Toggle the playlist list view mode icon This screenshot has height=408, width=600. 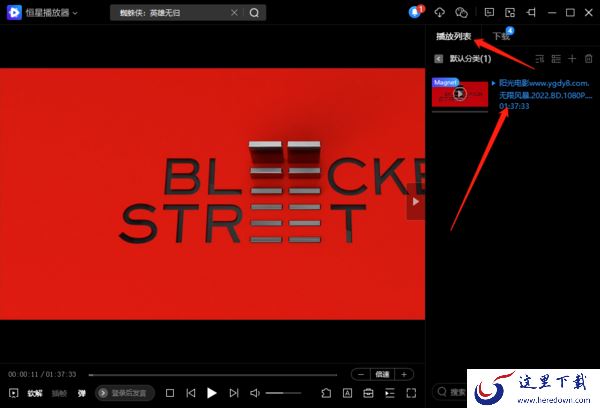click(x=556, y=59)
